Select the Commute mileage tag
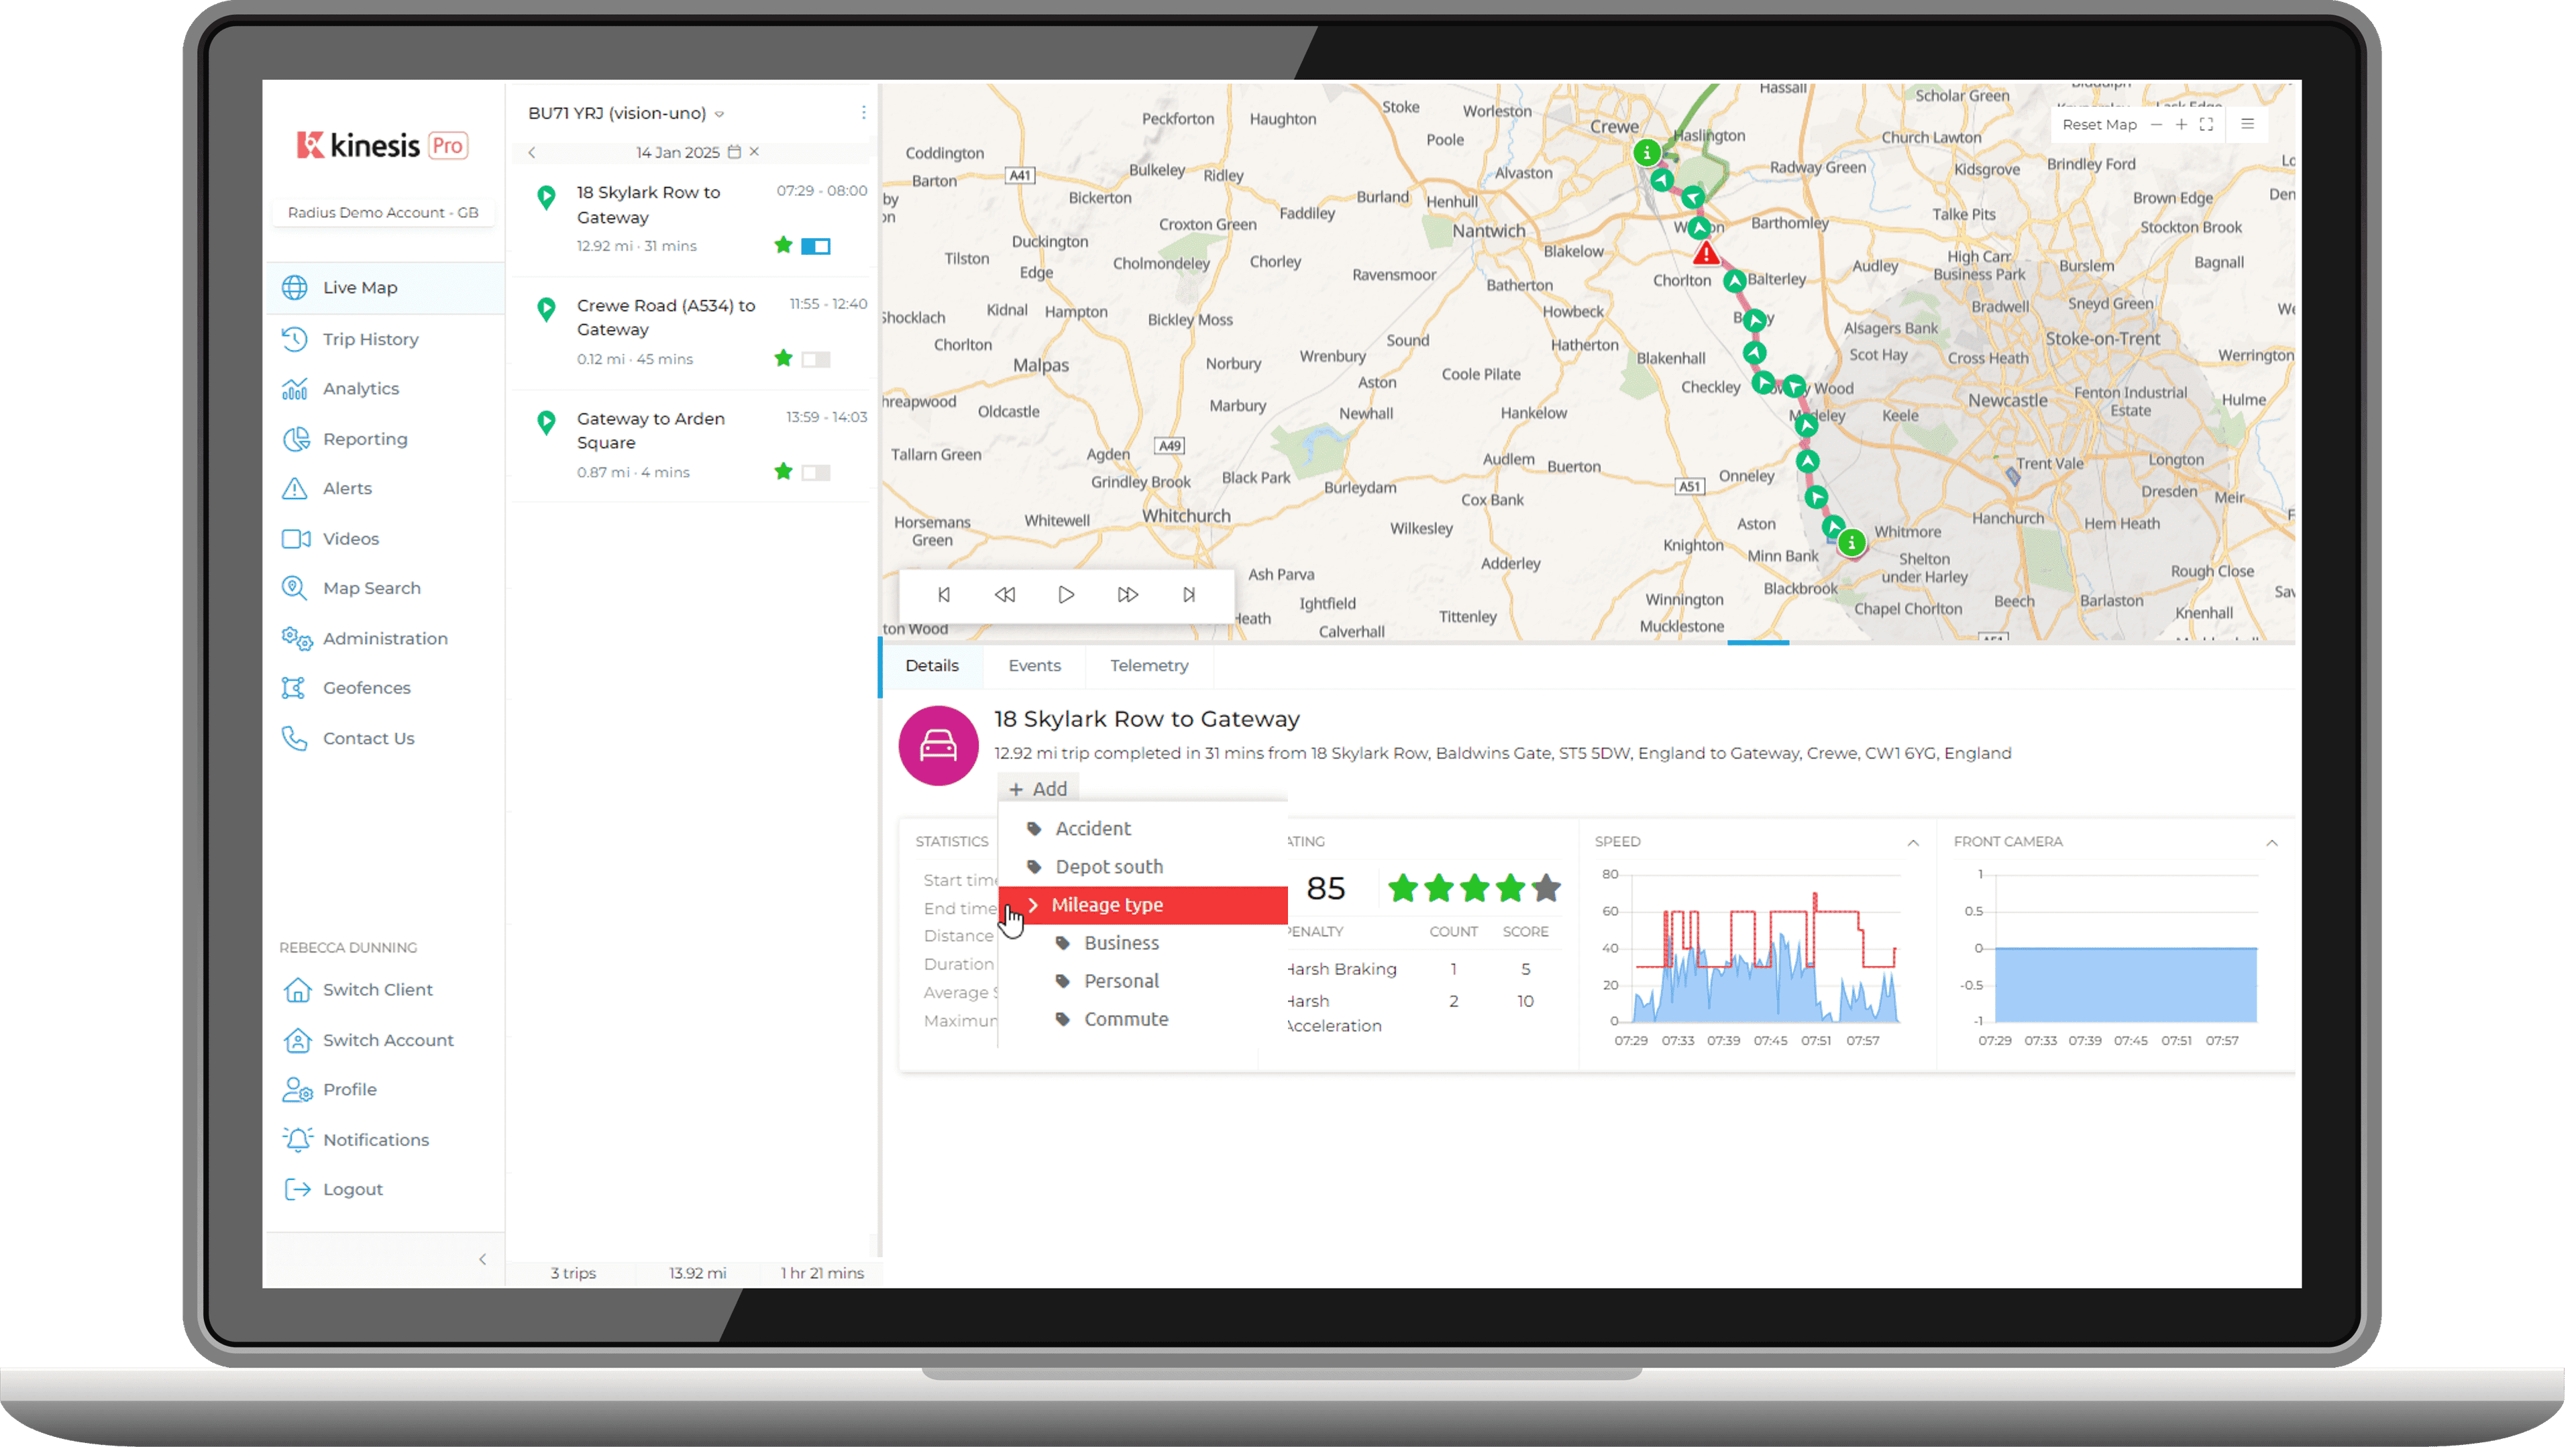The image size is (2576, 1447). [x=1143, y=1020]
